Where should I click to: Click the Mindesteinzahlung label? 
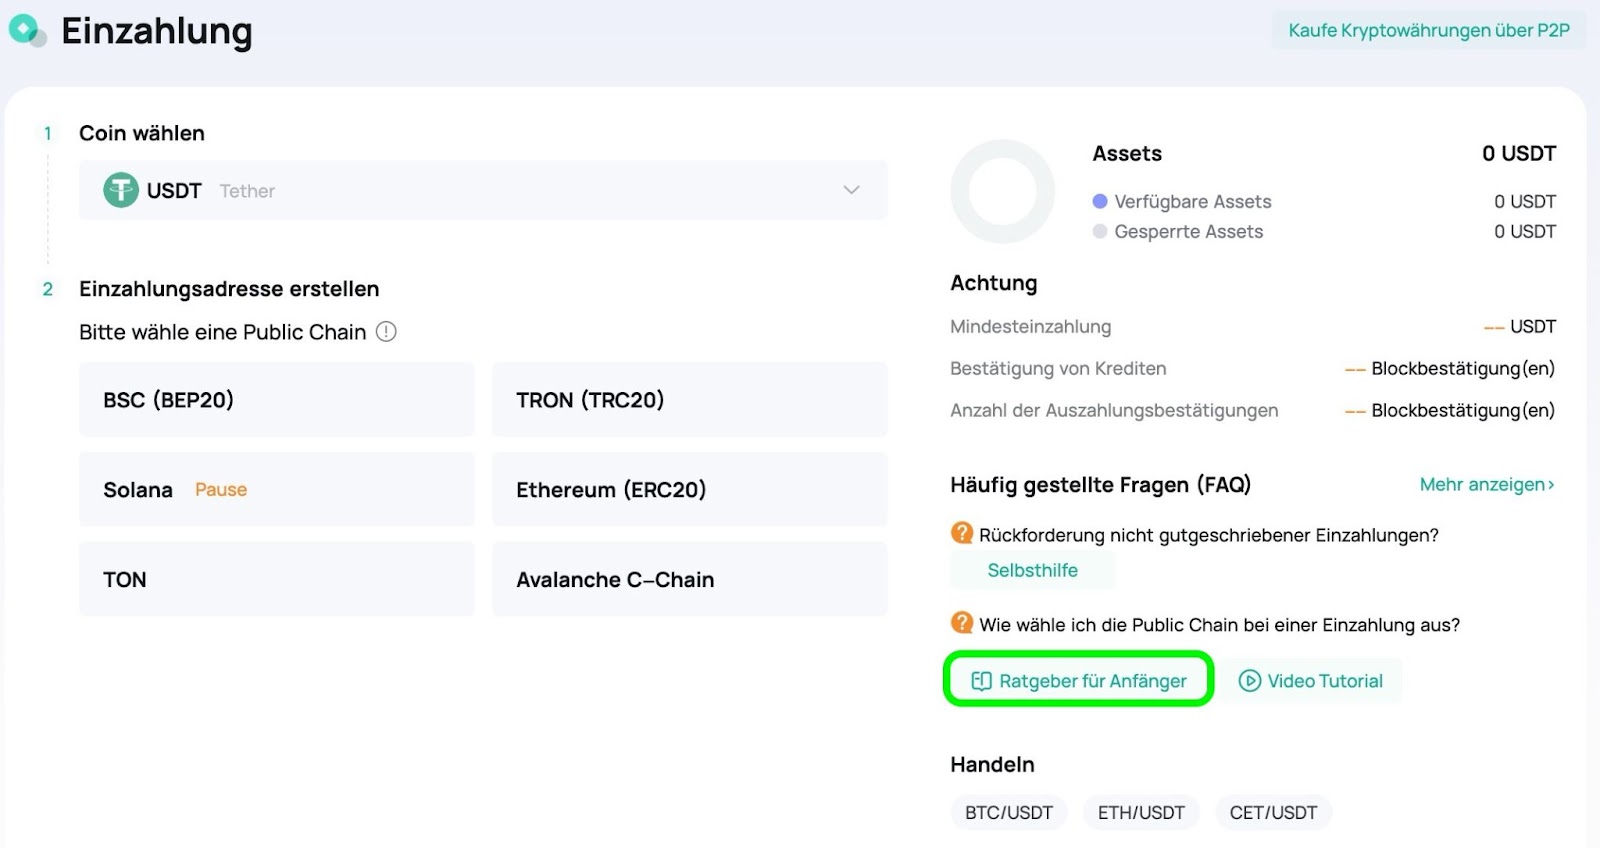point(1031,327)
